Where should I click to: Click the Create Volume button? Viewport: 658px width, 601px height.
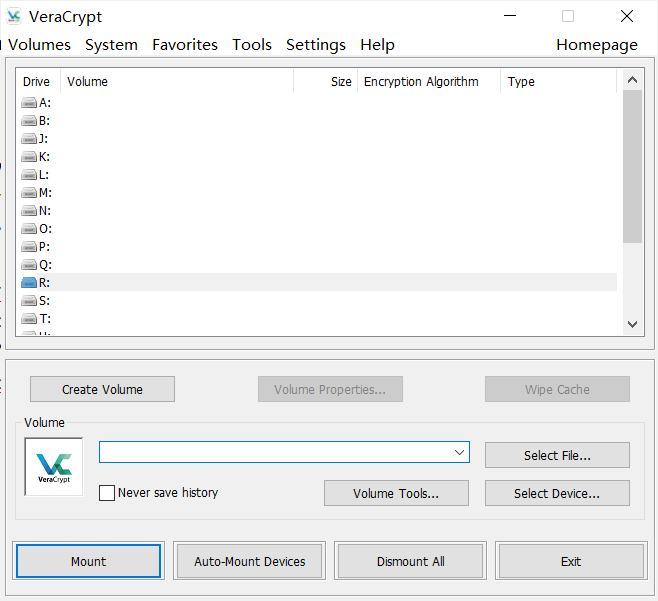click(x=102, y=389)
